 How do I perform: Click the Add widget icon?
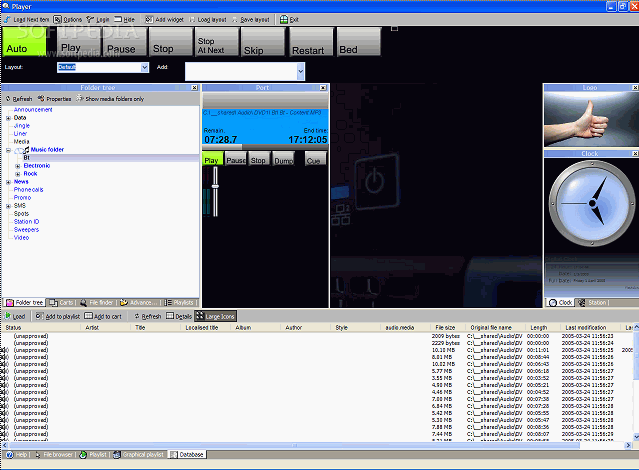pyautogui.click(x=149, y=20)
